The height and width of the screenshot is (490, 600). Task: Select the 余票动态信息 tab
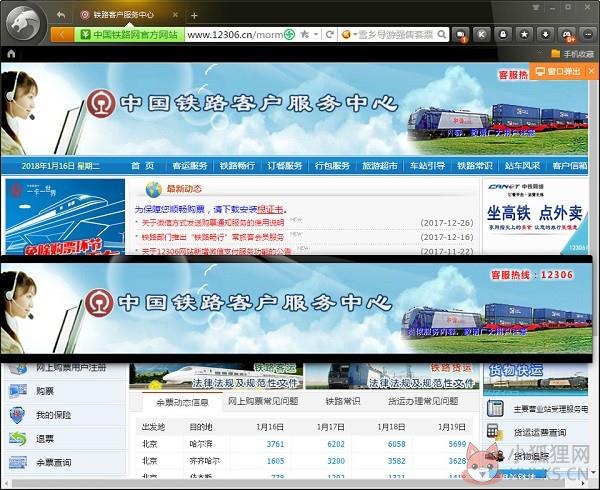tap(182, 402)
